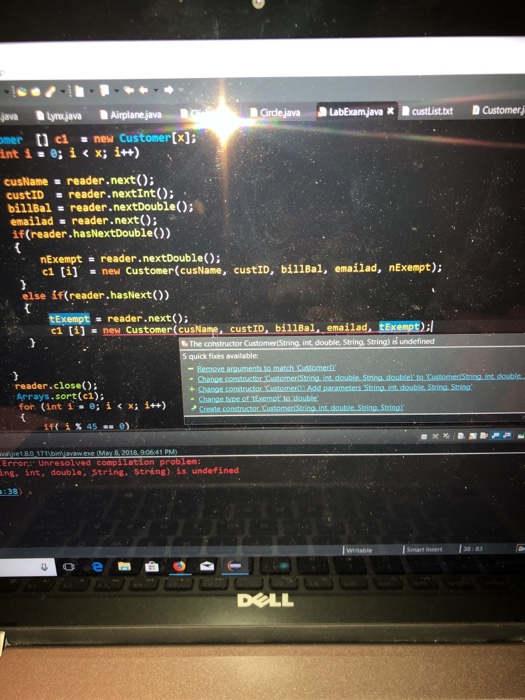This screenshot has height=700, width=525.
Task: Click the page toolbar icon before bookmark icon
Action: pyautogui.click(x=79, y=92)
